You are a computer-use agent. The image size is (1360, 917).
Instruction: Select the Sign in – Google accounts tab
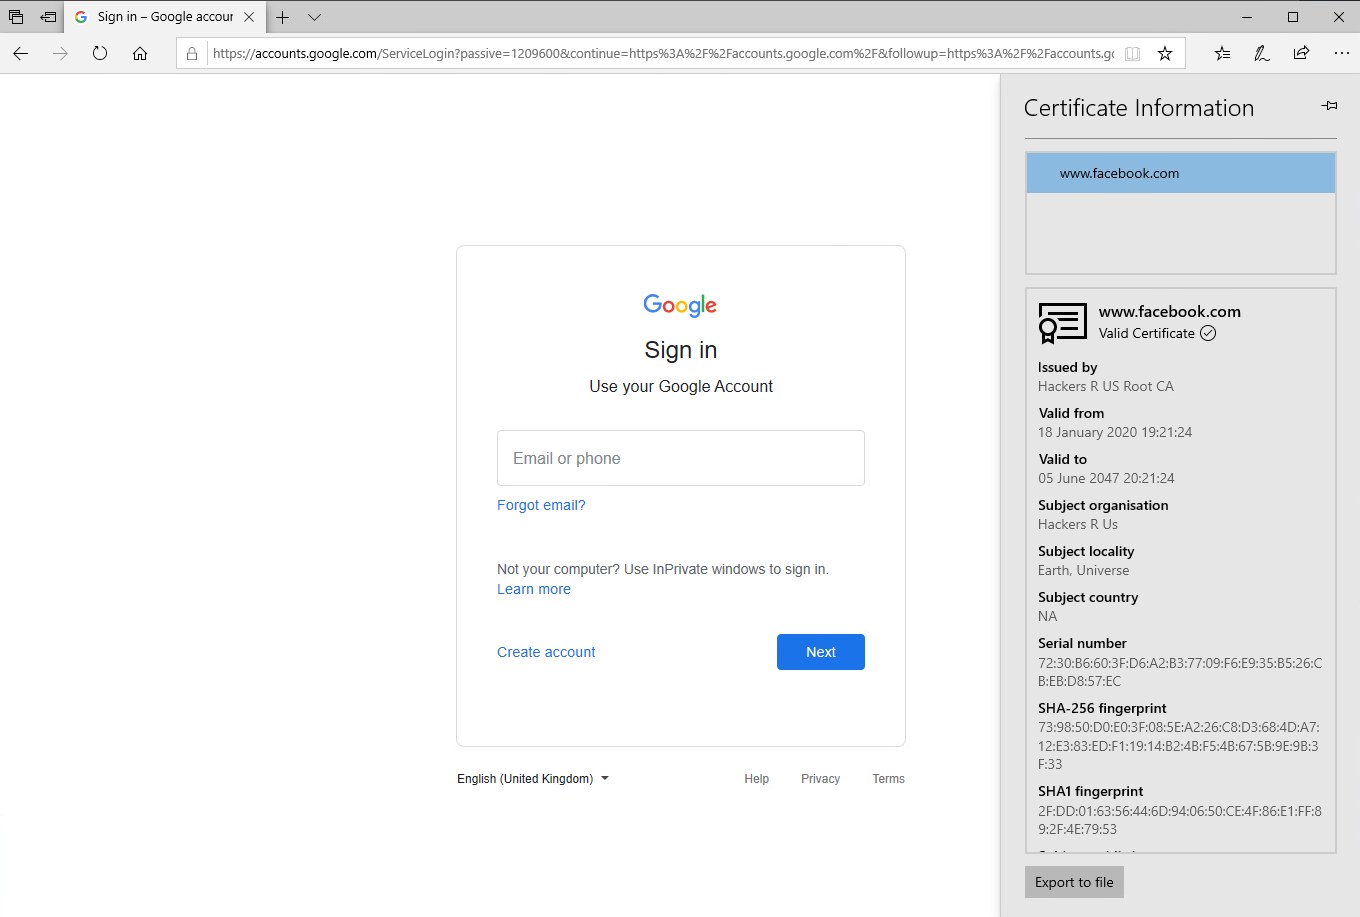click(165, 17)
